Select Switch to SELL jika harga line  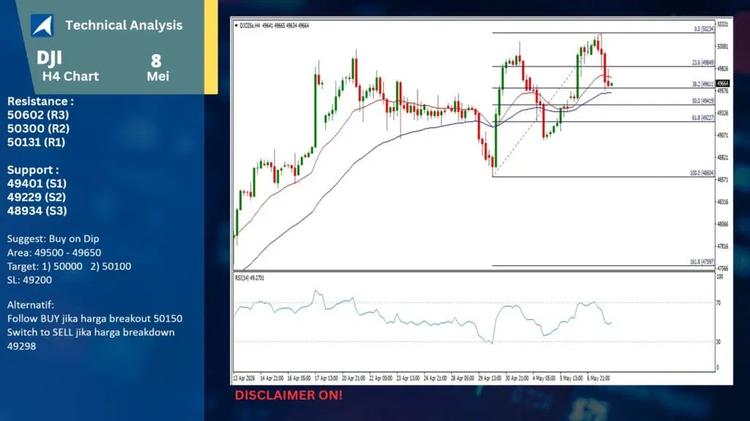91,332
